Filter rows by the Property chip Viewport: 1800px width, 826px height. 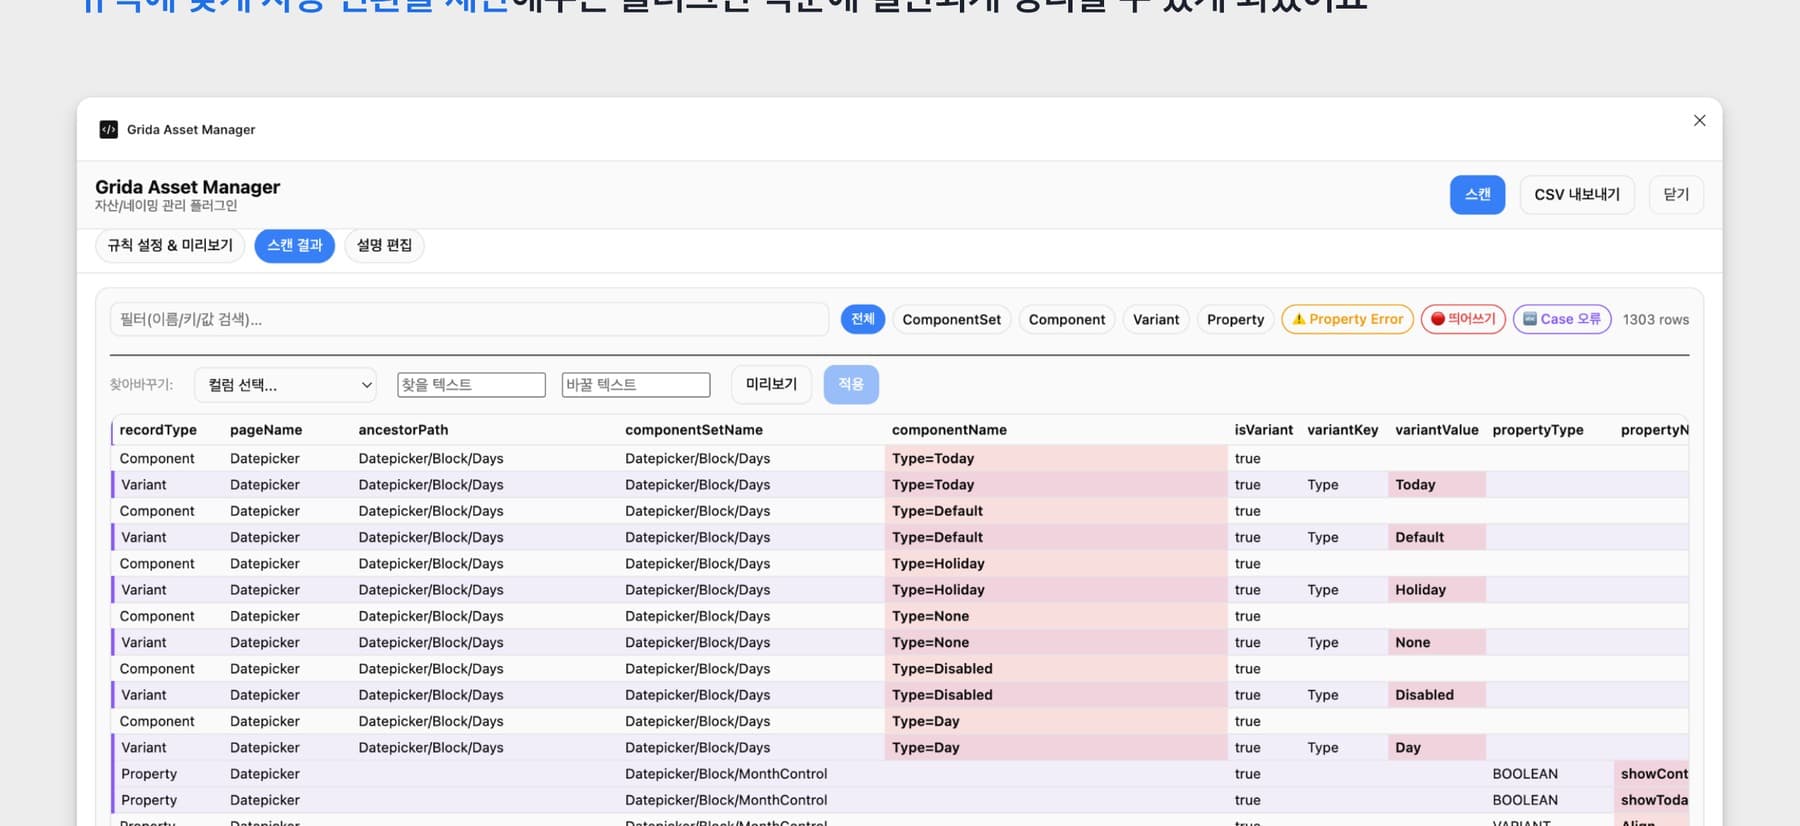(x=1235, y=319)
